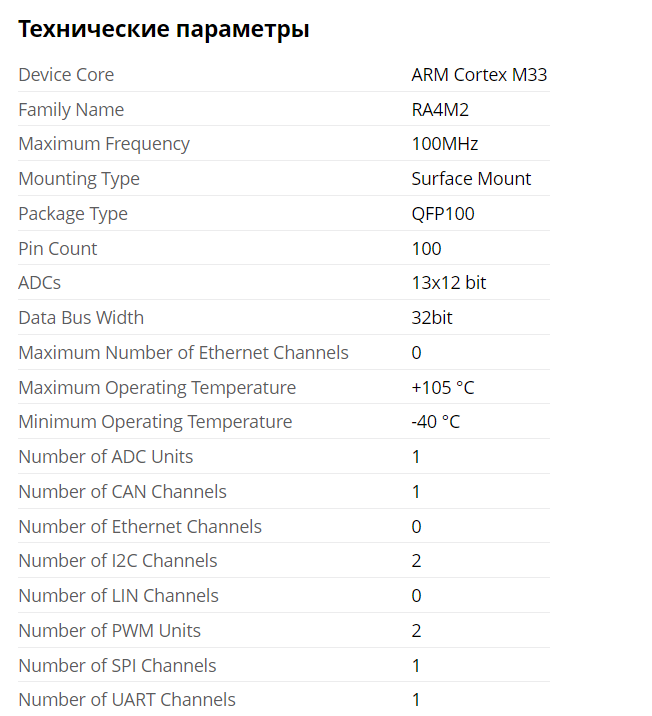Click the 13x12 bit ADCs value
This screenshot has width=652, height=716.
449,283
